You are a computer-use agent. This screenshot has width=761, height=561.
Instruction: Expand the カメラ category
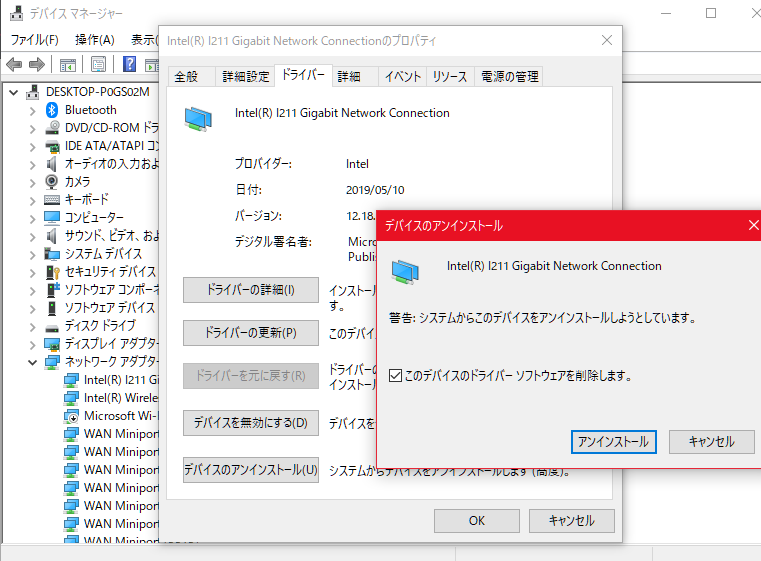(x=33, y=183)
